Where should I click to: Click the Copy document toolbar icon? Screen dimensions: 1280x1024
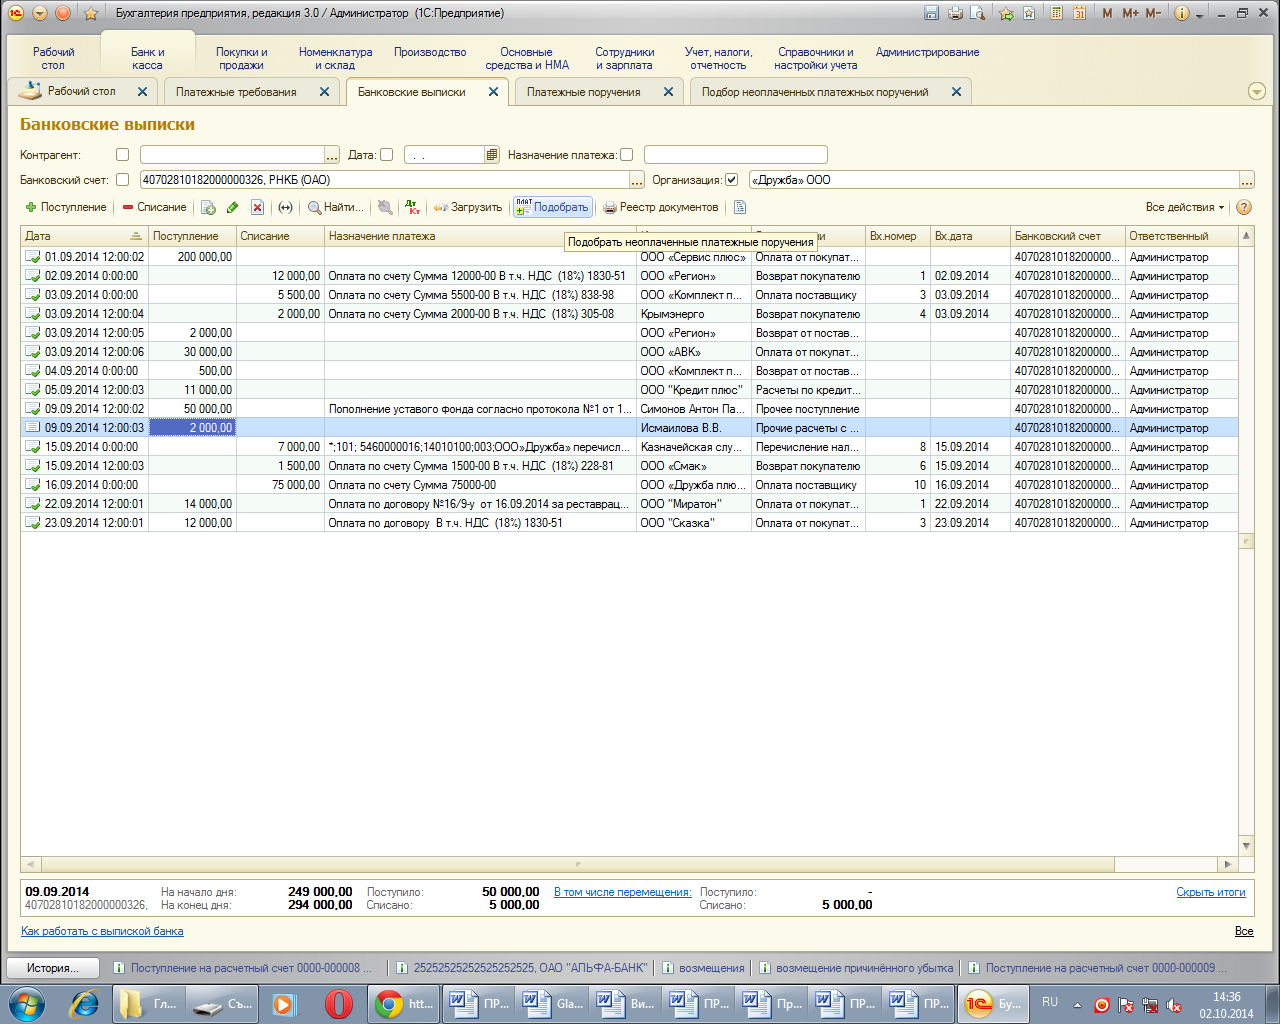(208, 207)
